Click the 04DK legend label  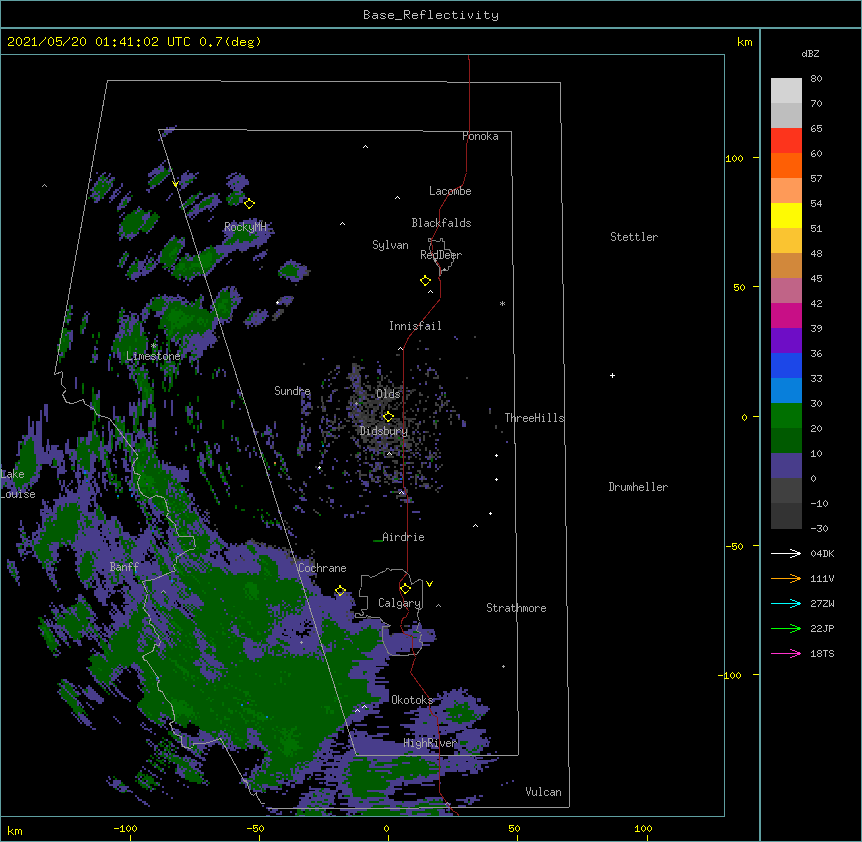pyautogui.click(x=822, y=553)
